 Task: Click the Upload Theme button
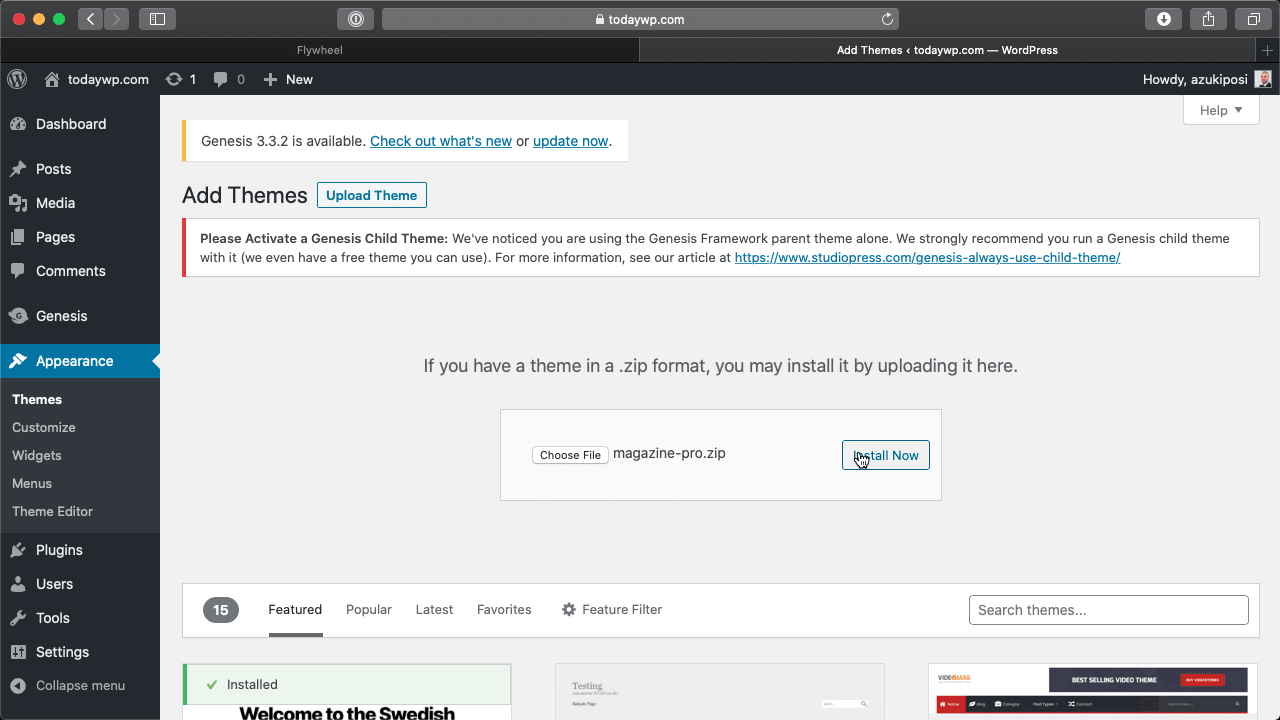372,195
